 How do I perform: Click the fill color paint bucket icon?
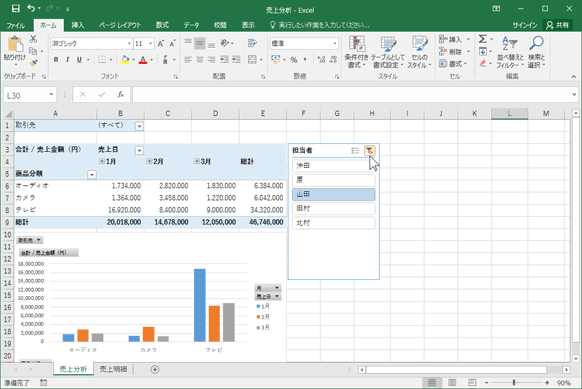(x=125, y=60)
